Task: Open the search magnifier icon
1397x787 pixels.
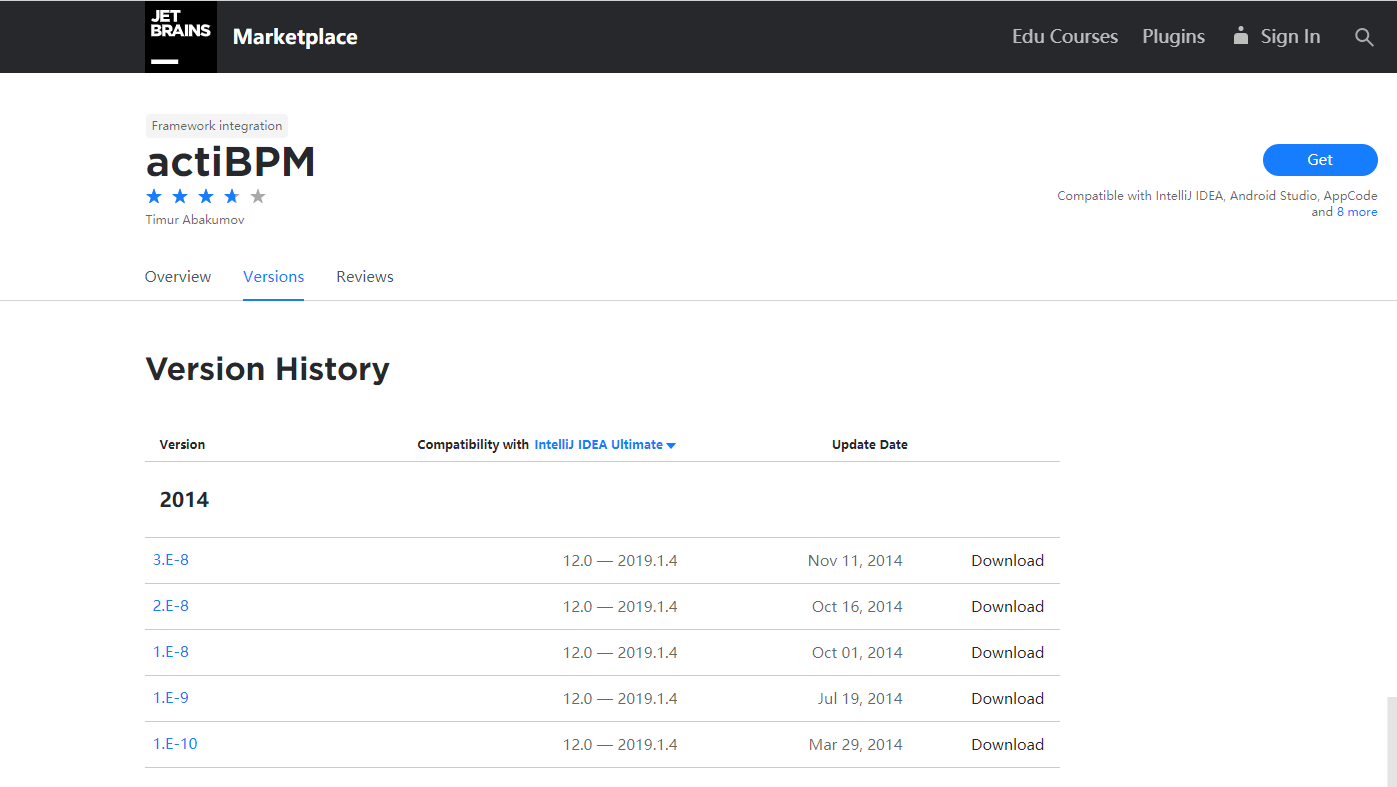Action: [x=1364, y=37]
